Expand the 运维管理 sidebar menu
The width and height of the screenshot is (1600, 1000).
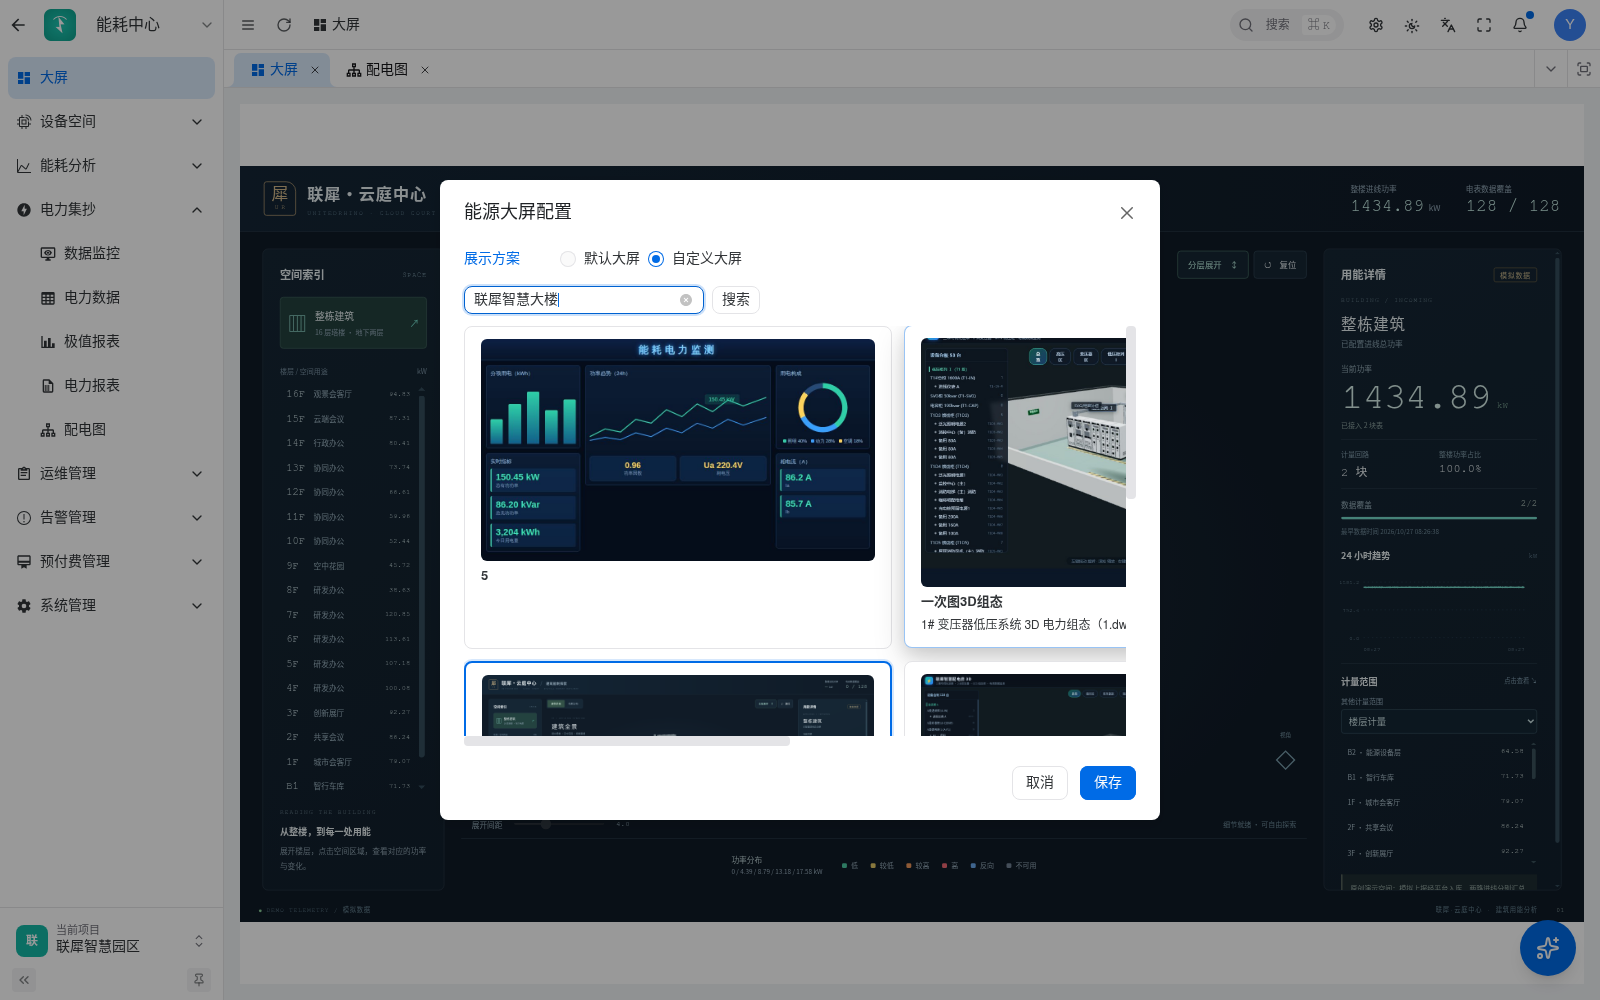click(111, 474)
